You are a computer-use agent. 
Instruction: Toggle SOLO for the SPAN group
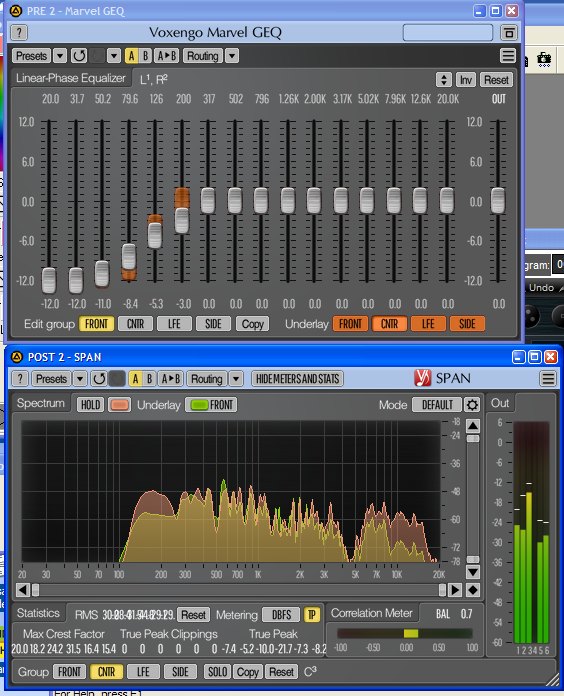point(217,672)
